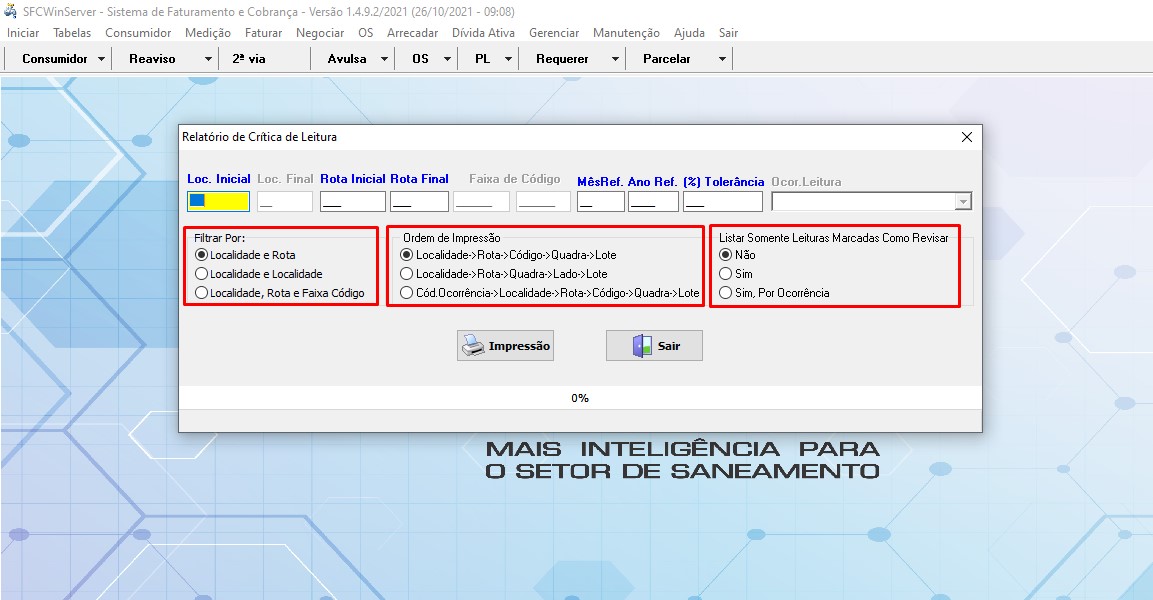Choose 'Localidade->Rota->Quadra->Lado->Lote' print order
Image resolution: width=1153 pixels, height=600 pixels.
coord(407,274)
